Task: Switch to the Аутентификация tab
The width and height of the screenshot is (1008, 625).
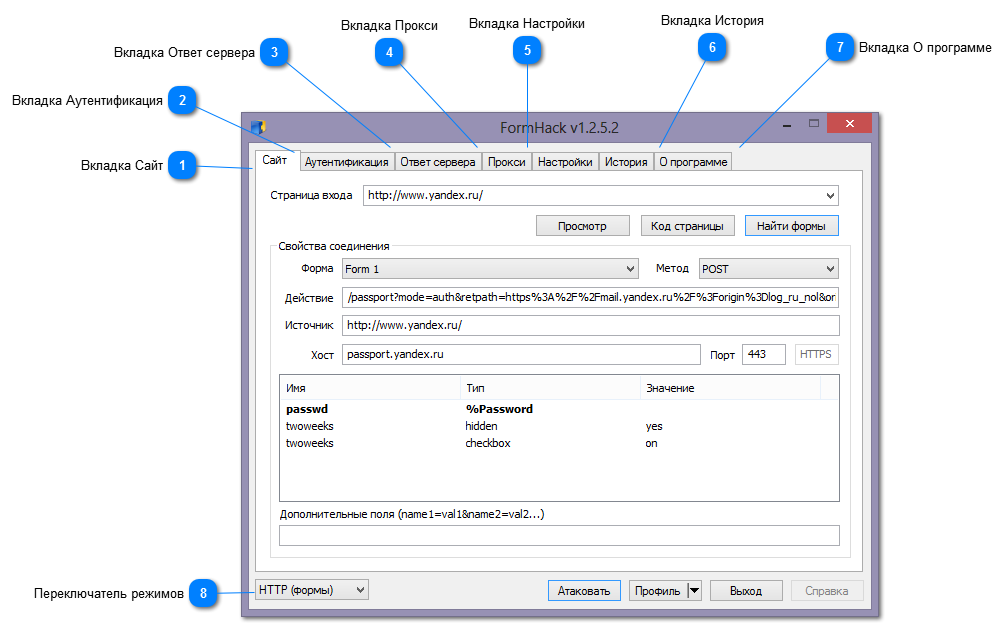Action: coord(346,162)
